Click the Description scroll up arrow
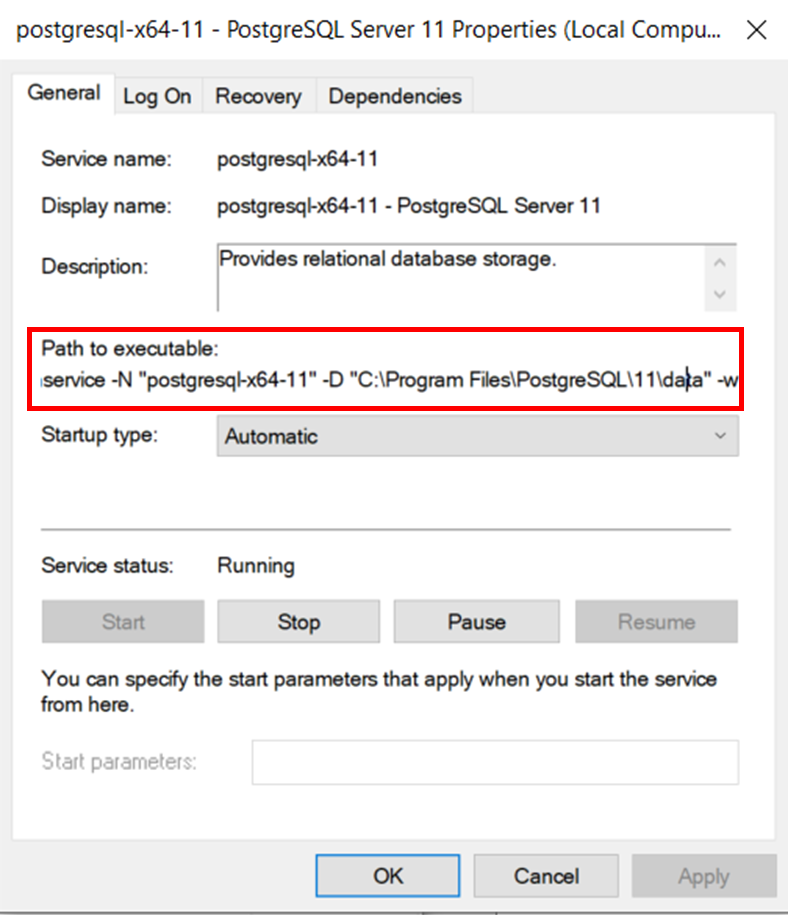The width and height of the screenshot is (788, 915). tap(720, 262)
